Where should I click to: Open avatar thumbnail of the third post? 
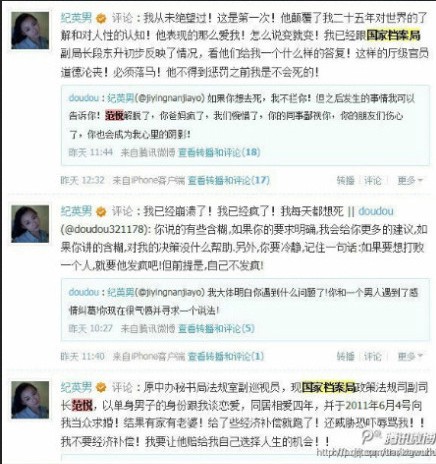tap(30, 400)
